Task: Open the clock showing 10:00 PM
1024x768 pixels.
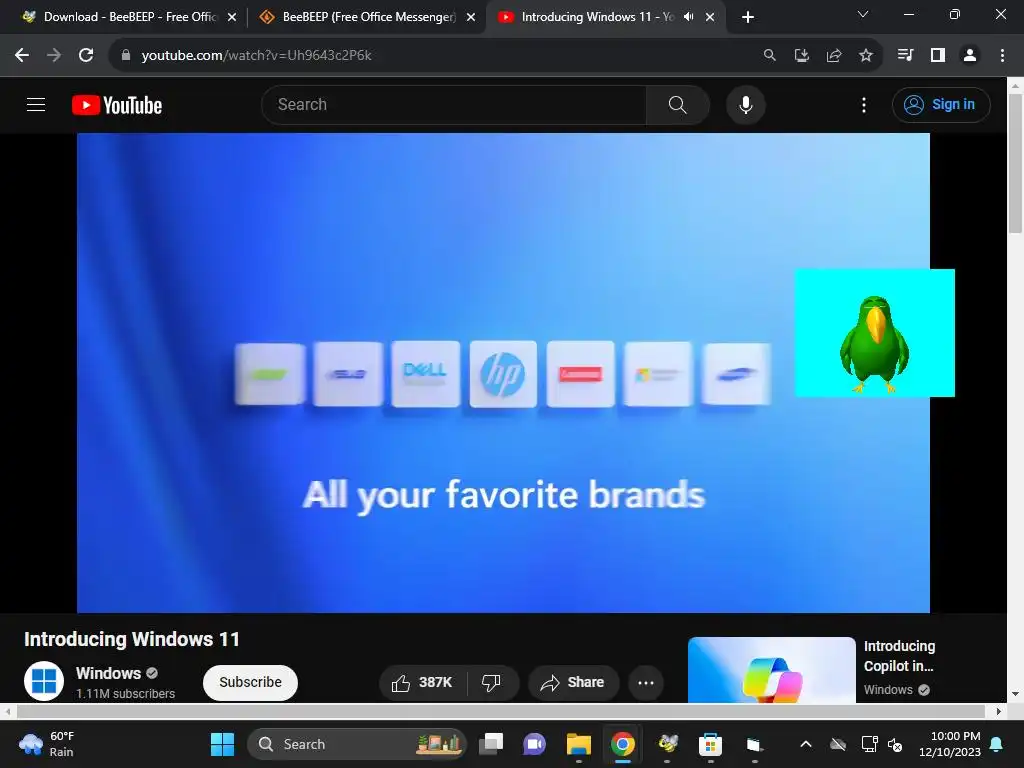Action: click(x=950, y=744)
